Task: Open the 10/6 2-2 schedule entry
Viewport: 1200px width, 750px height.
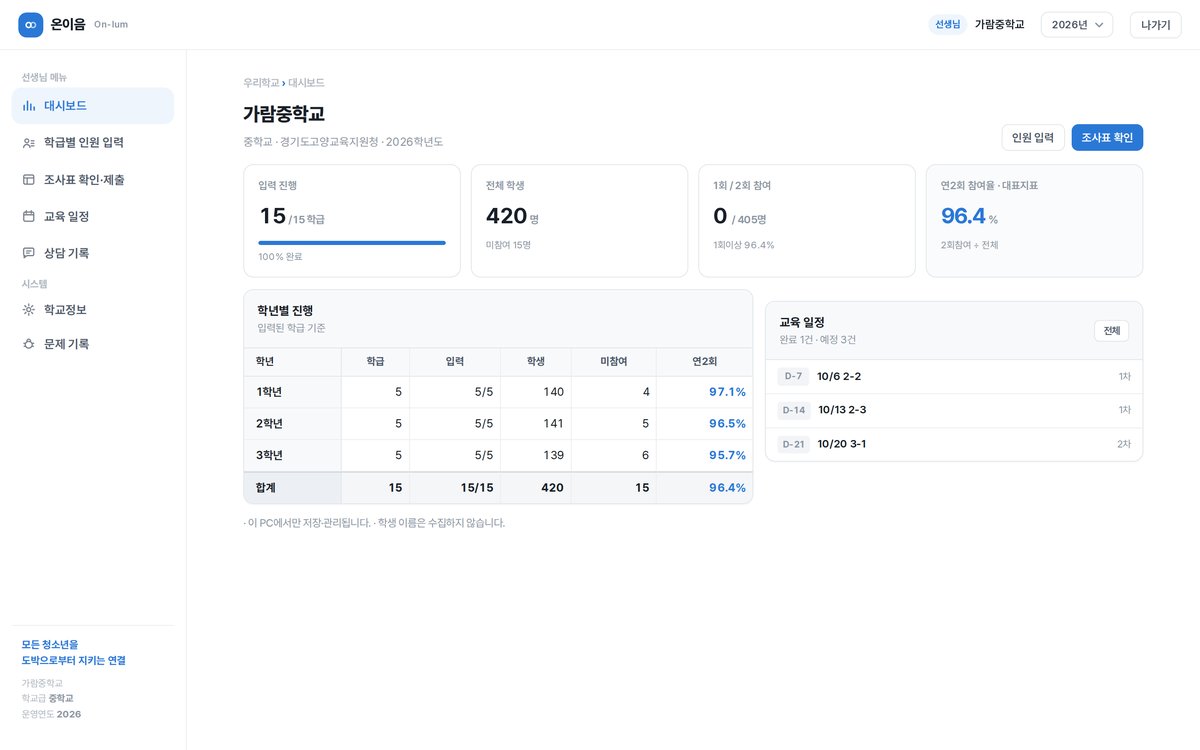Action: 954,376
